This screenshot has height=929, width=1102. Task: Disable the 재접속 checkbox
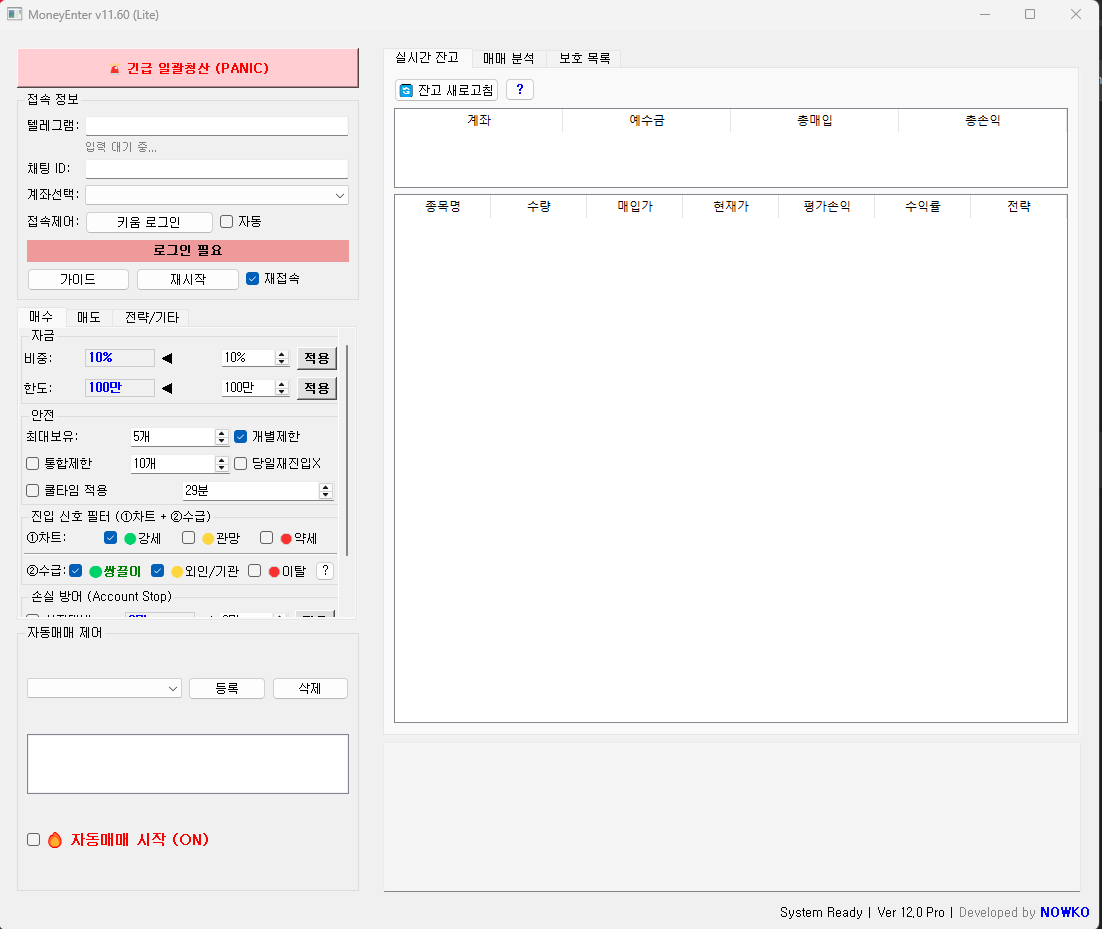pyautogui.click(x=252, y=278)
